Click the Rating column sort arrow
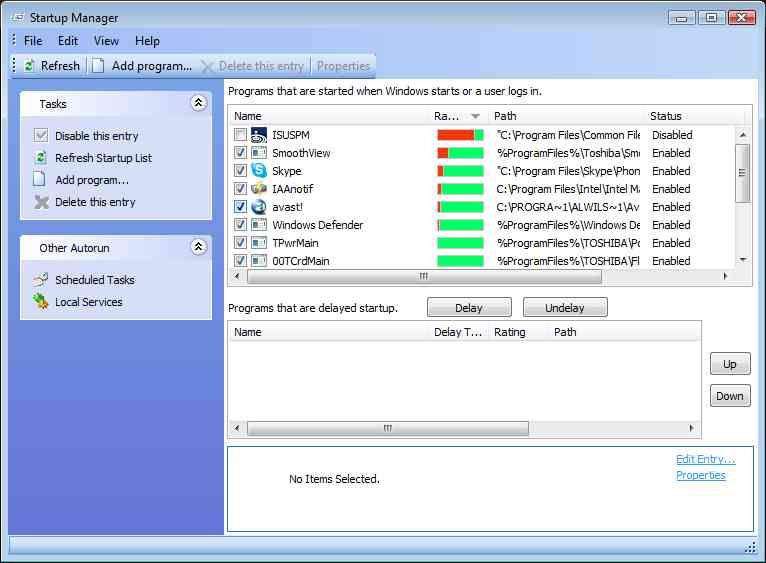 pos(475,116)
